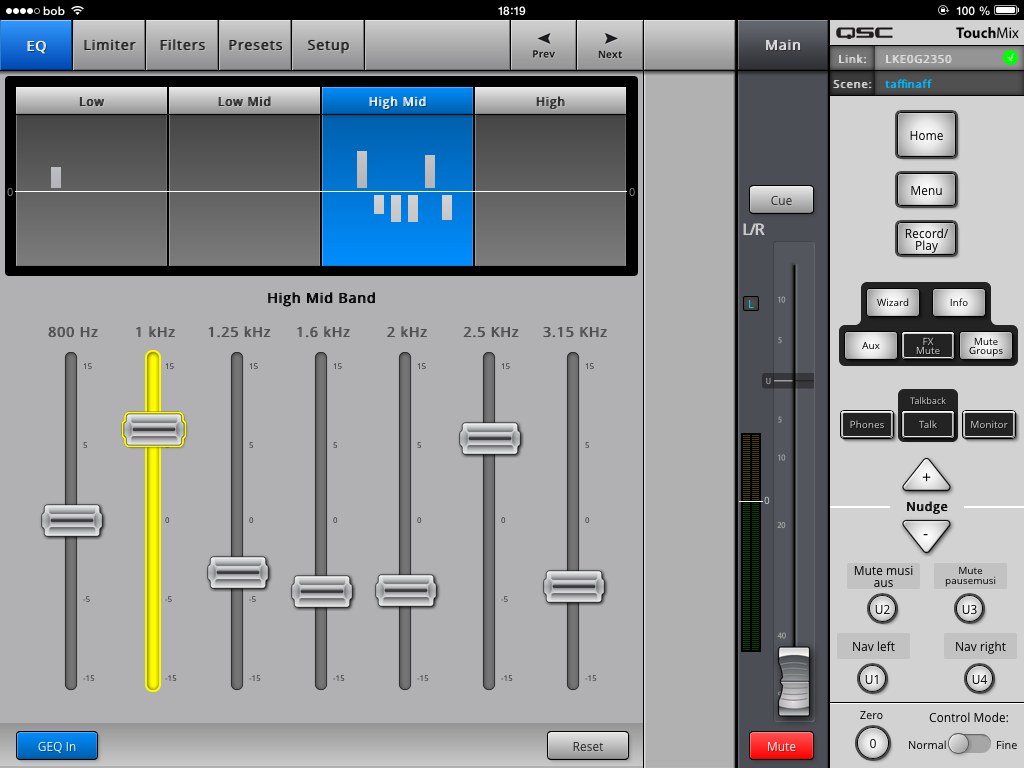This screenshot has width=1024, height=768.
Task: Select the Low band section
Action: click(x=91, y=176)
